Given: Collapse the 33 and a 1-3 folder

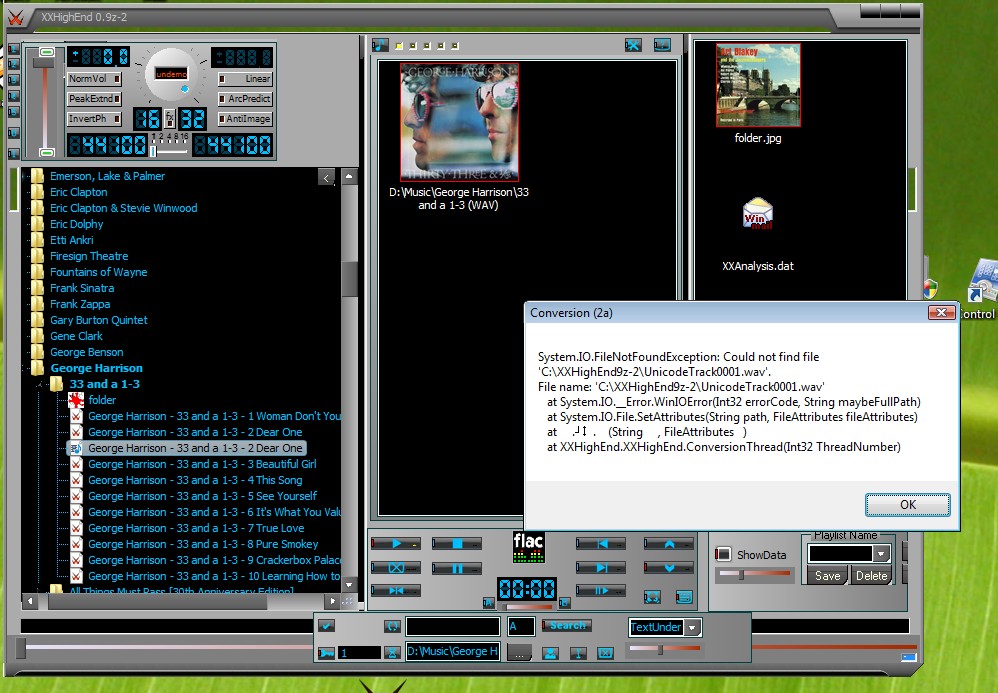Looking at the screenshot, I should pyautogui.click(x=40, y=384).
